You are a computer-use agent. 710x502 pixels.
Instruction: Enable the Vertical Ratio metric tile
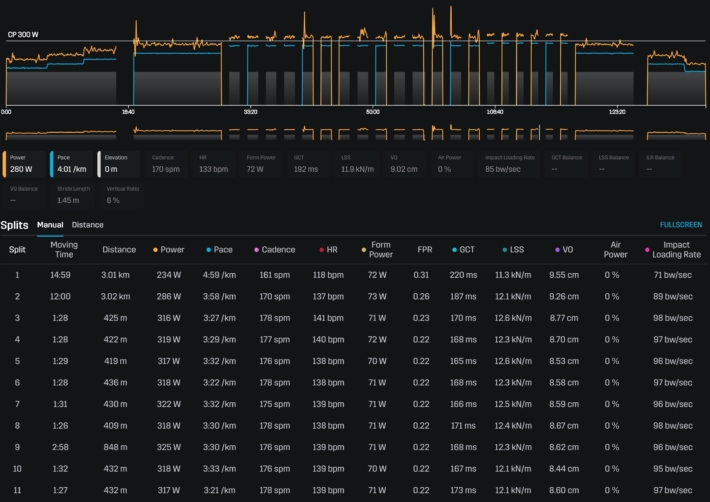pos(120,194)
